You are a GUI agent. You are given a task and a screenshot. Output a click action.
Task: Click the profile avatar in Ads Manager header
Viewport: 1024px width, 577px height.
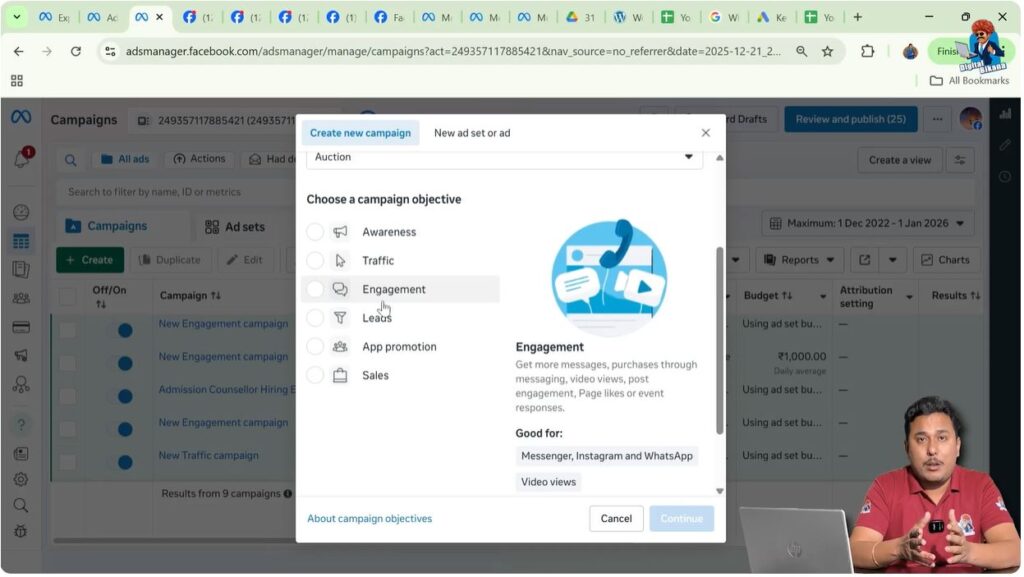point(972,119)
